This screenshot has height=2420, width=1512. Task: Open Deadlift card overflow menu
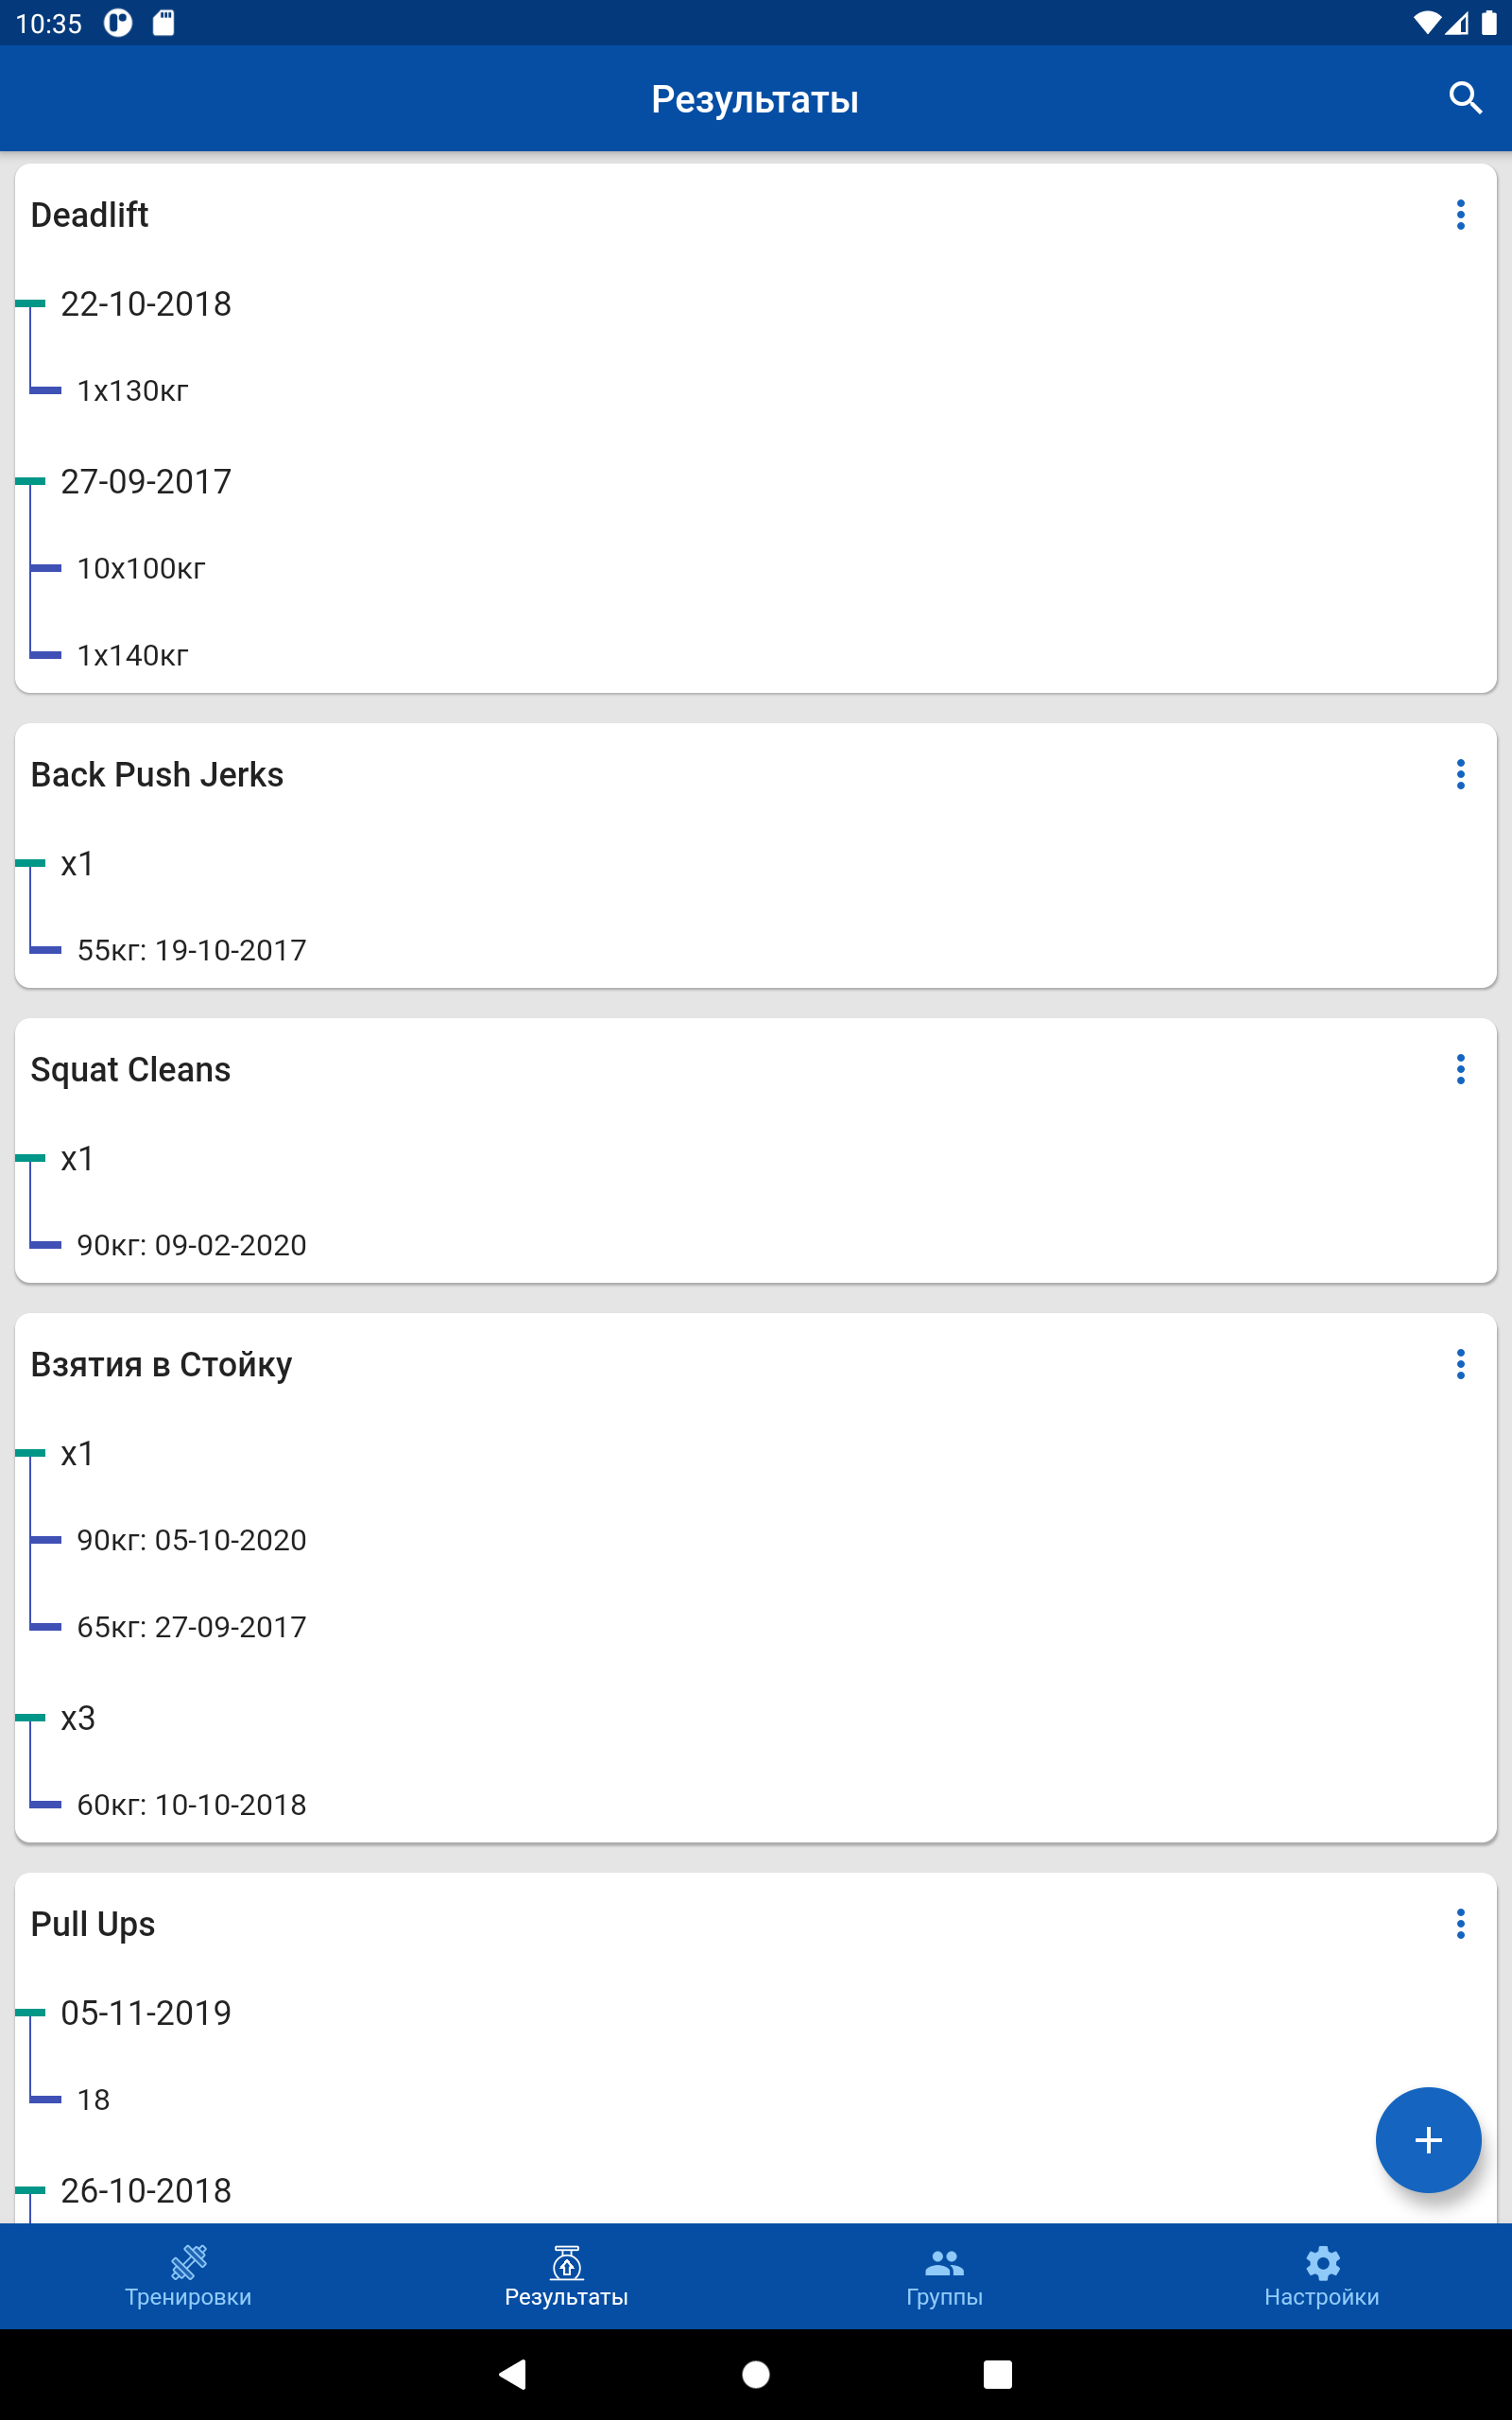pos(1460,215)
